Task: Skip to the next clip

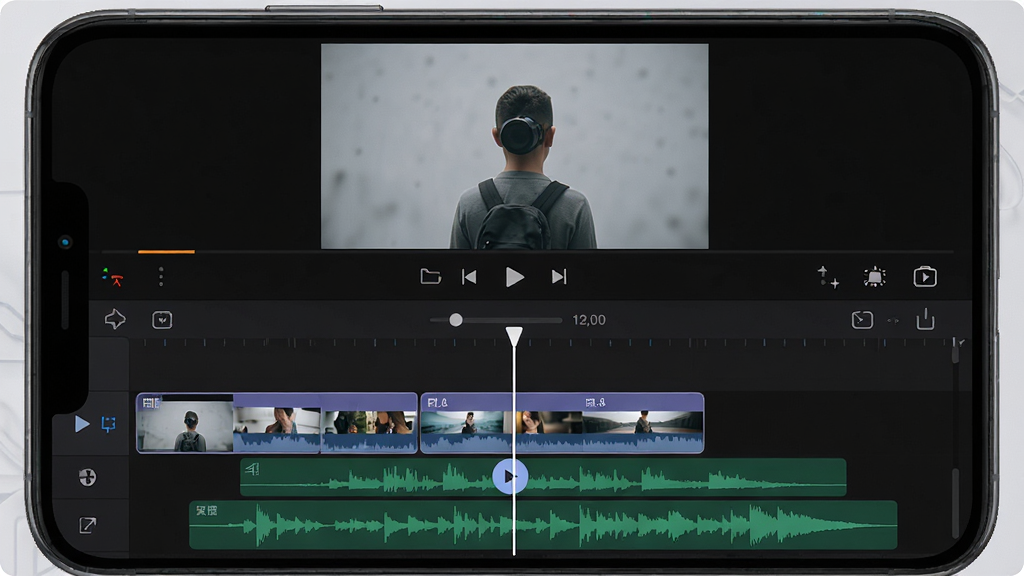Action: point(559,277)
